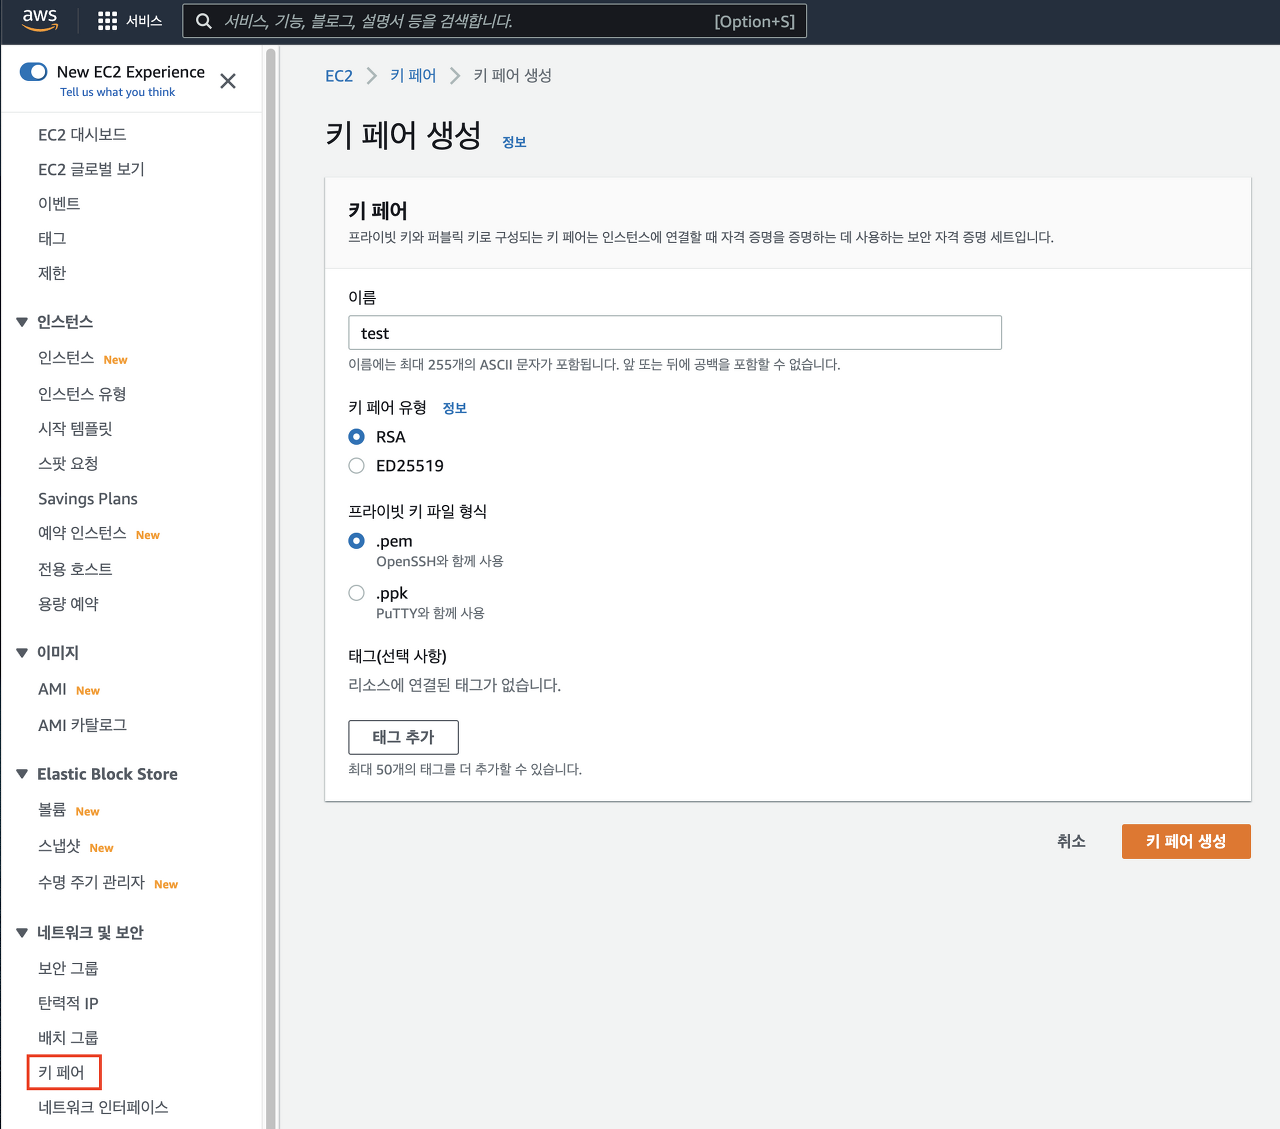The image size is (1280, 1129).
Task: Click the EC2 breadcrumb link
Action: (x=339, y=76)
